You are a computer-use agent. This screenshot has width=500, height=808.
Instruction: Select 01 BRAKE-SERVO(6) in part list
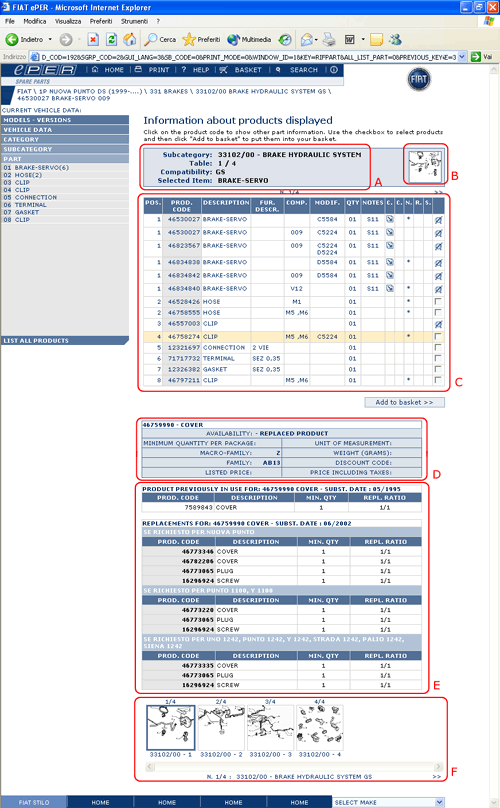[x=36, y=167]
